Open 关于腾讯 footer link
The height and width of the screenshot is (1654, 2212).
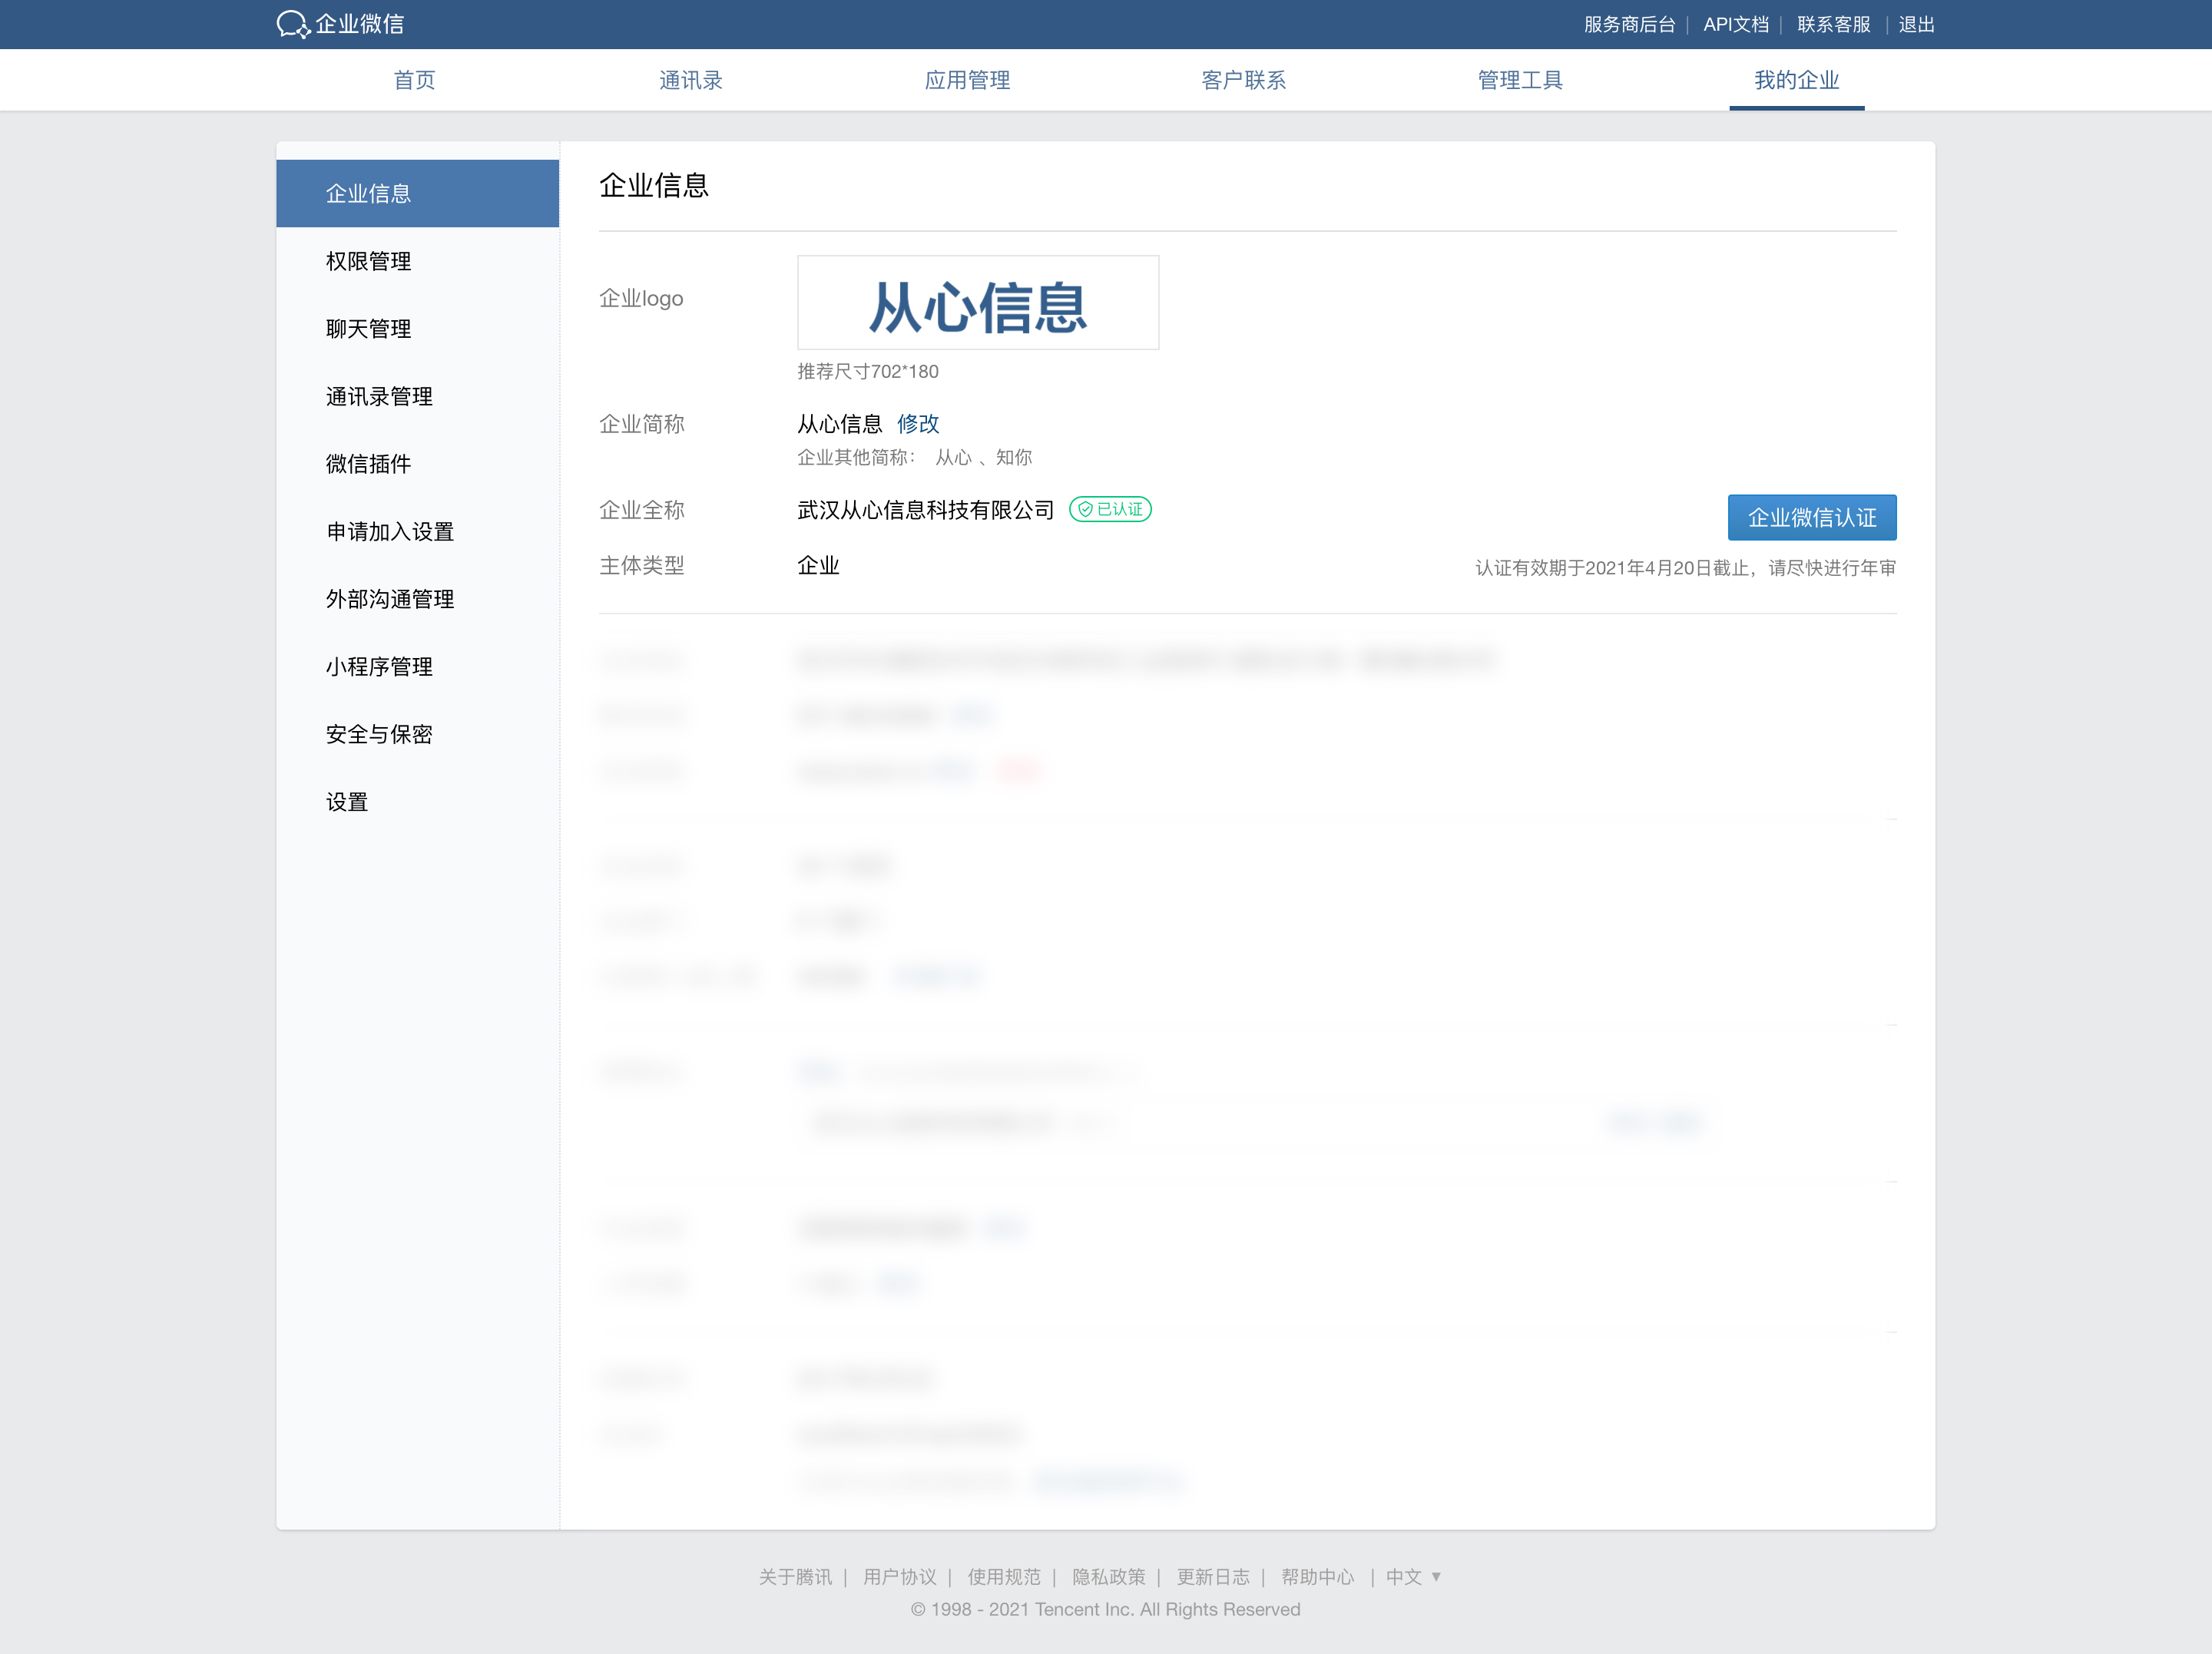(794, 1577)
